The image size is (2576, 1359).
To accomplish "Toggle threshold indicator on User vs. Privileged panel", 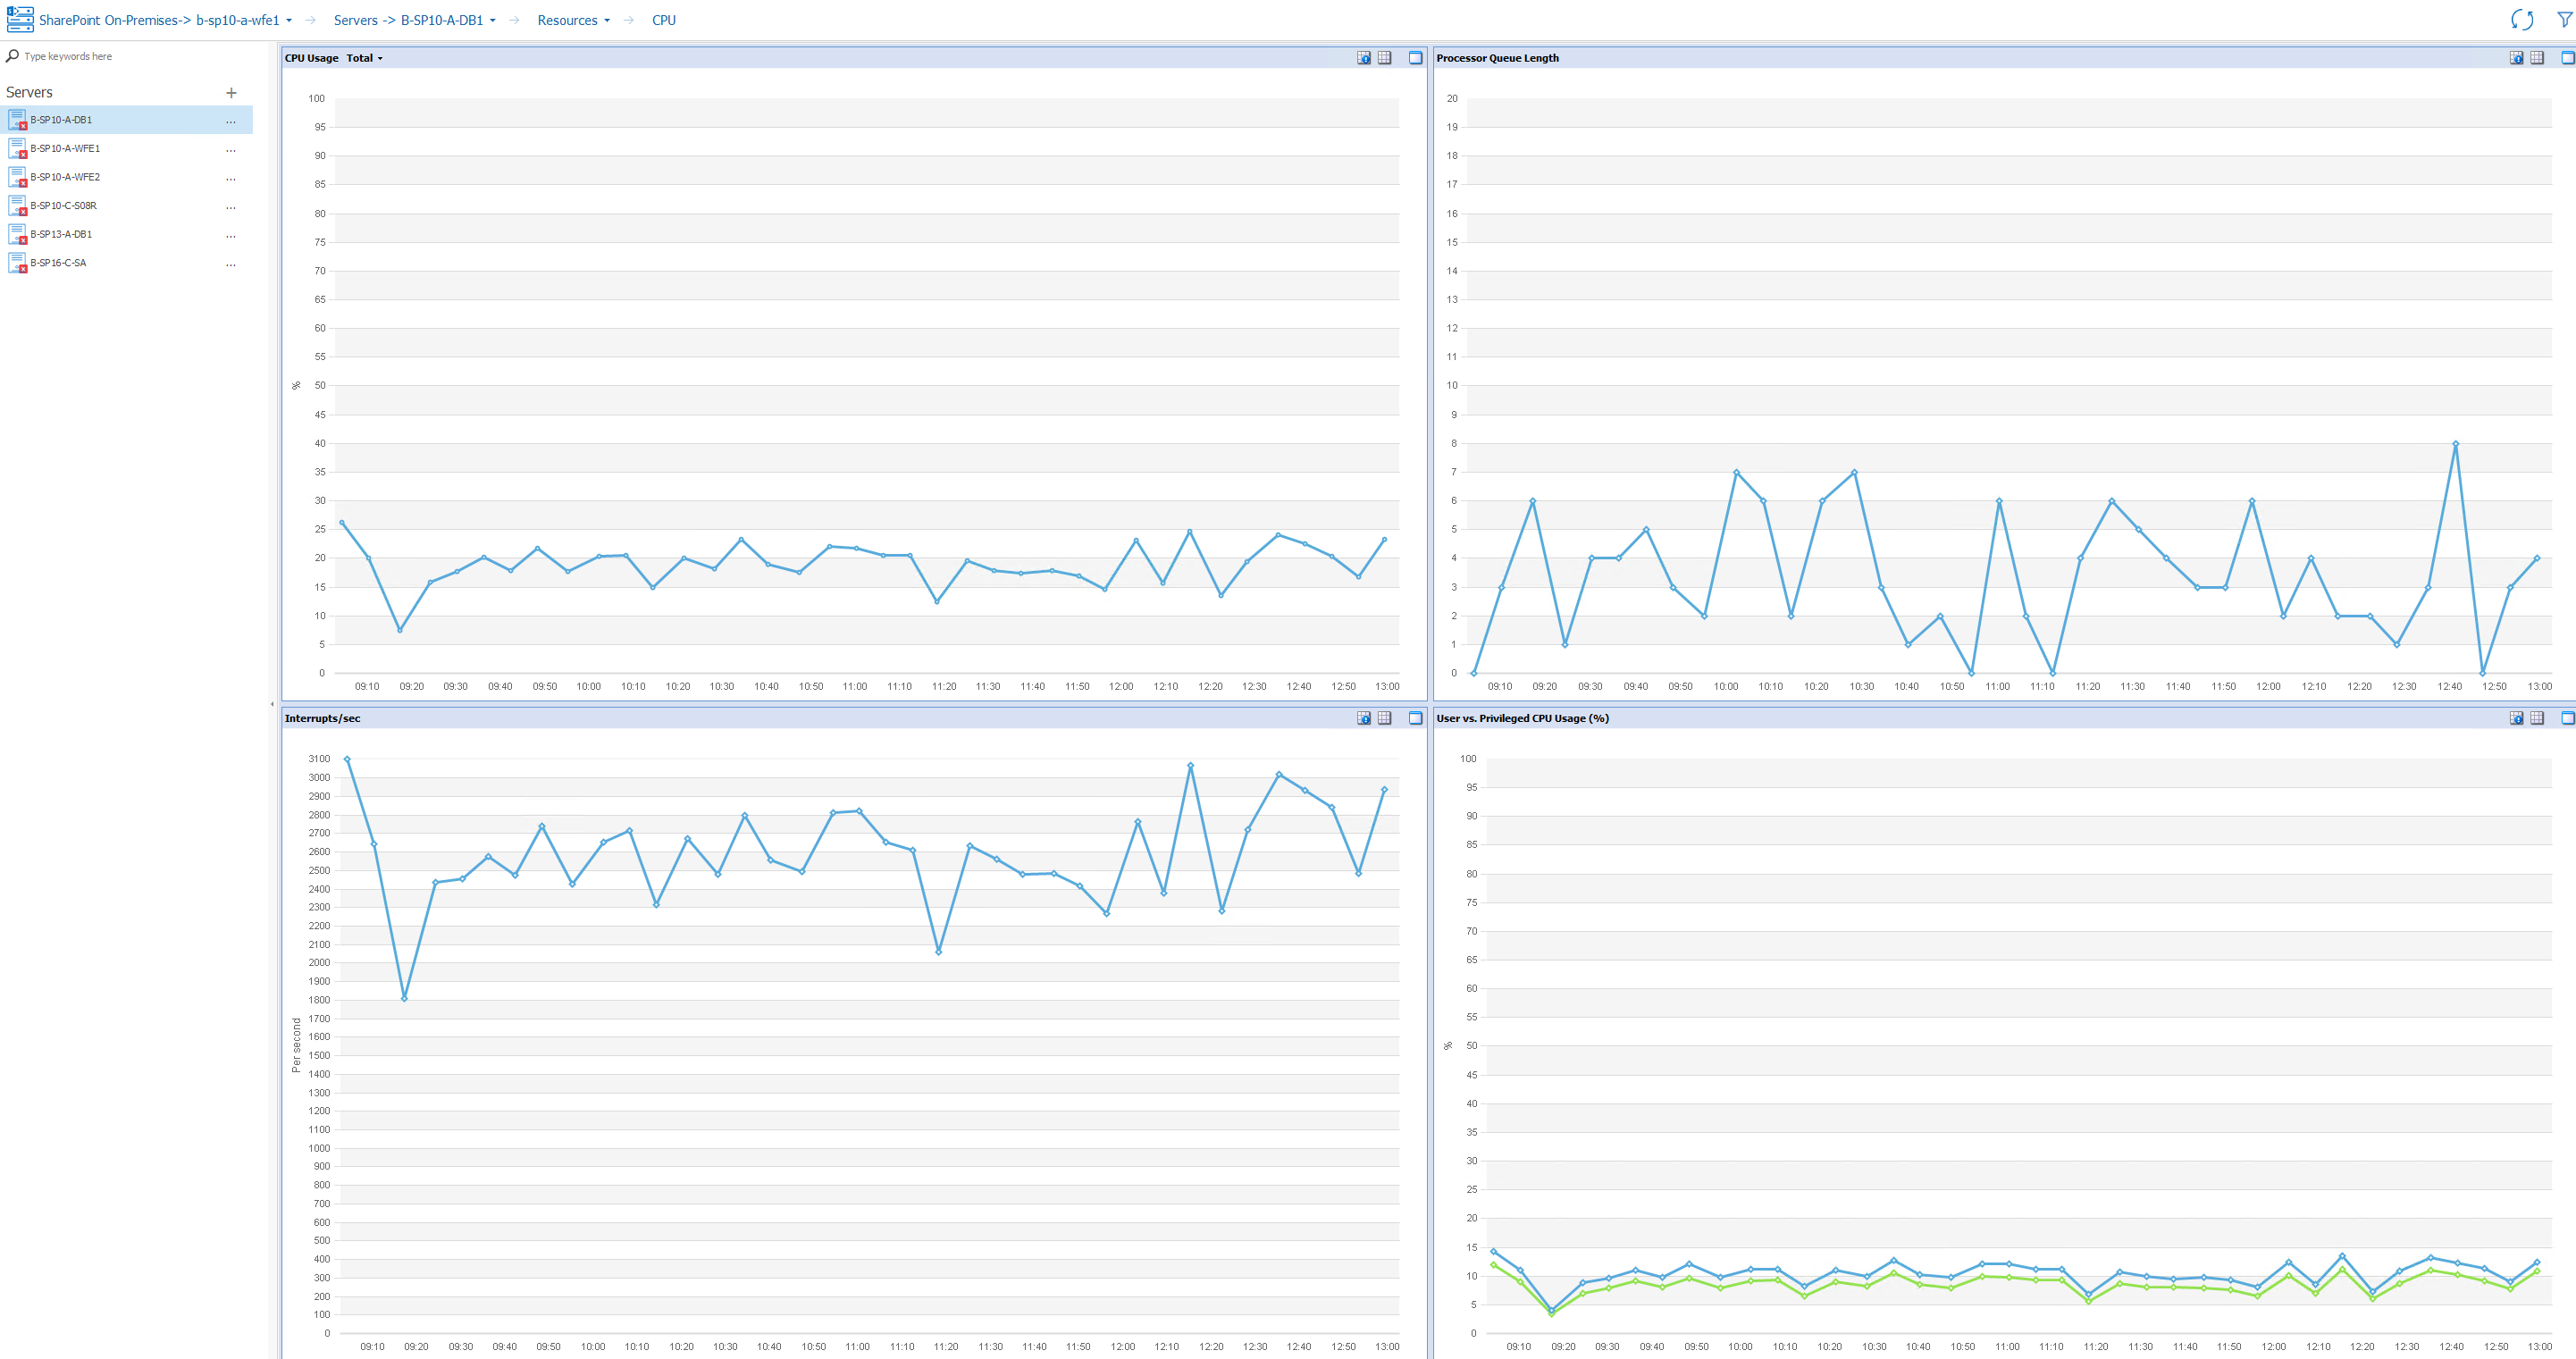I will [x=2515, y=718].
